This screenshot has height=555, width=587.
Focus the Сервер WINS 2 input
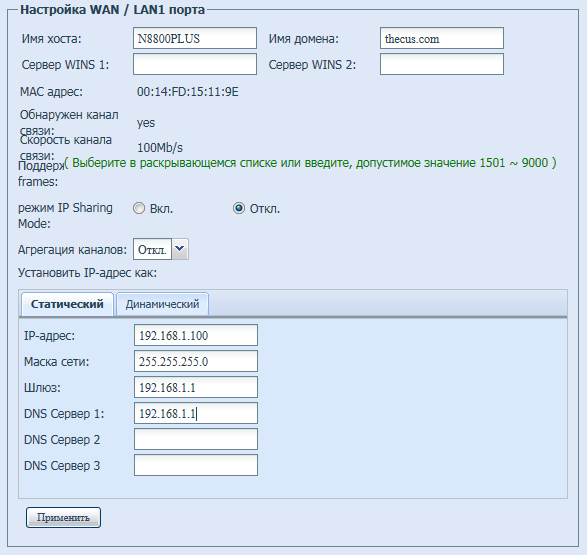click(x=442, y=64)
